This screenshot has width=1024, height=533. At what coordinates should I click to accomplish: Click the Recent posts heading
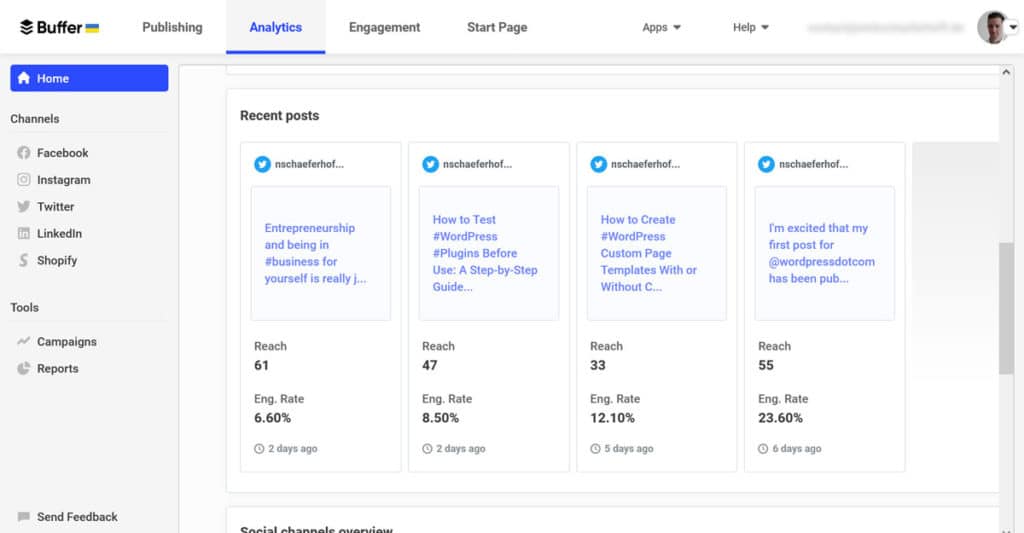[x=280, y=116]
